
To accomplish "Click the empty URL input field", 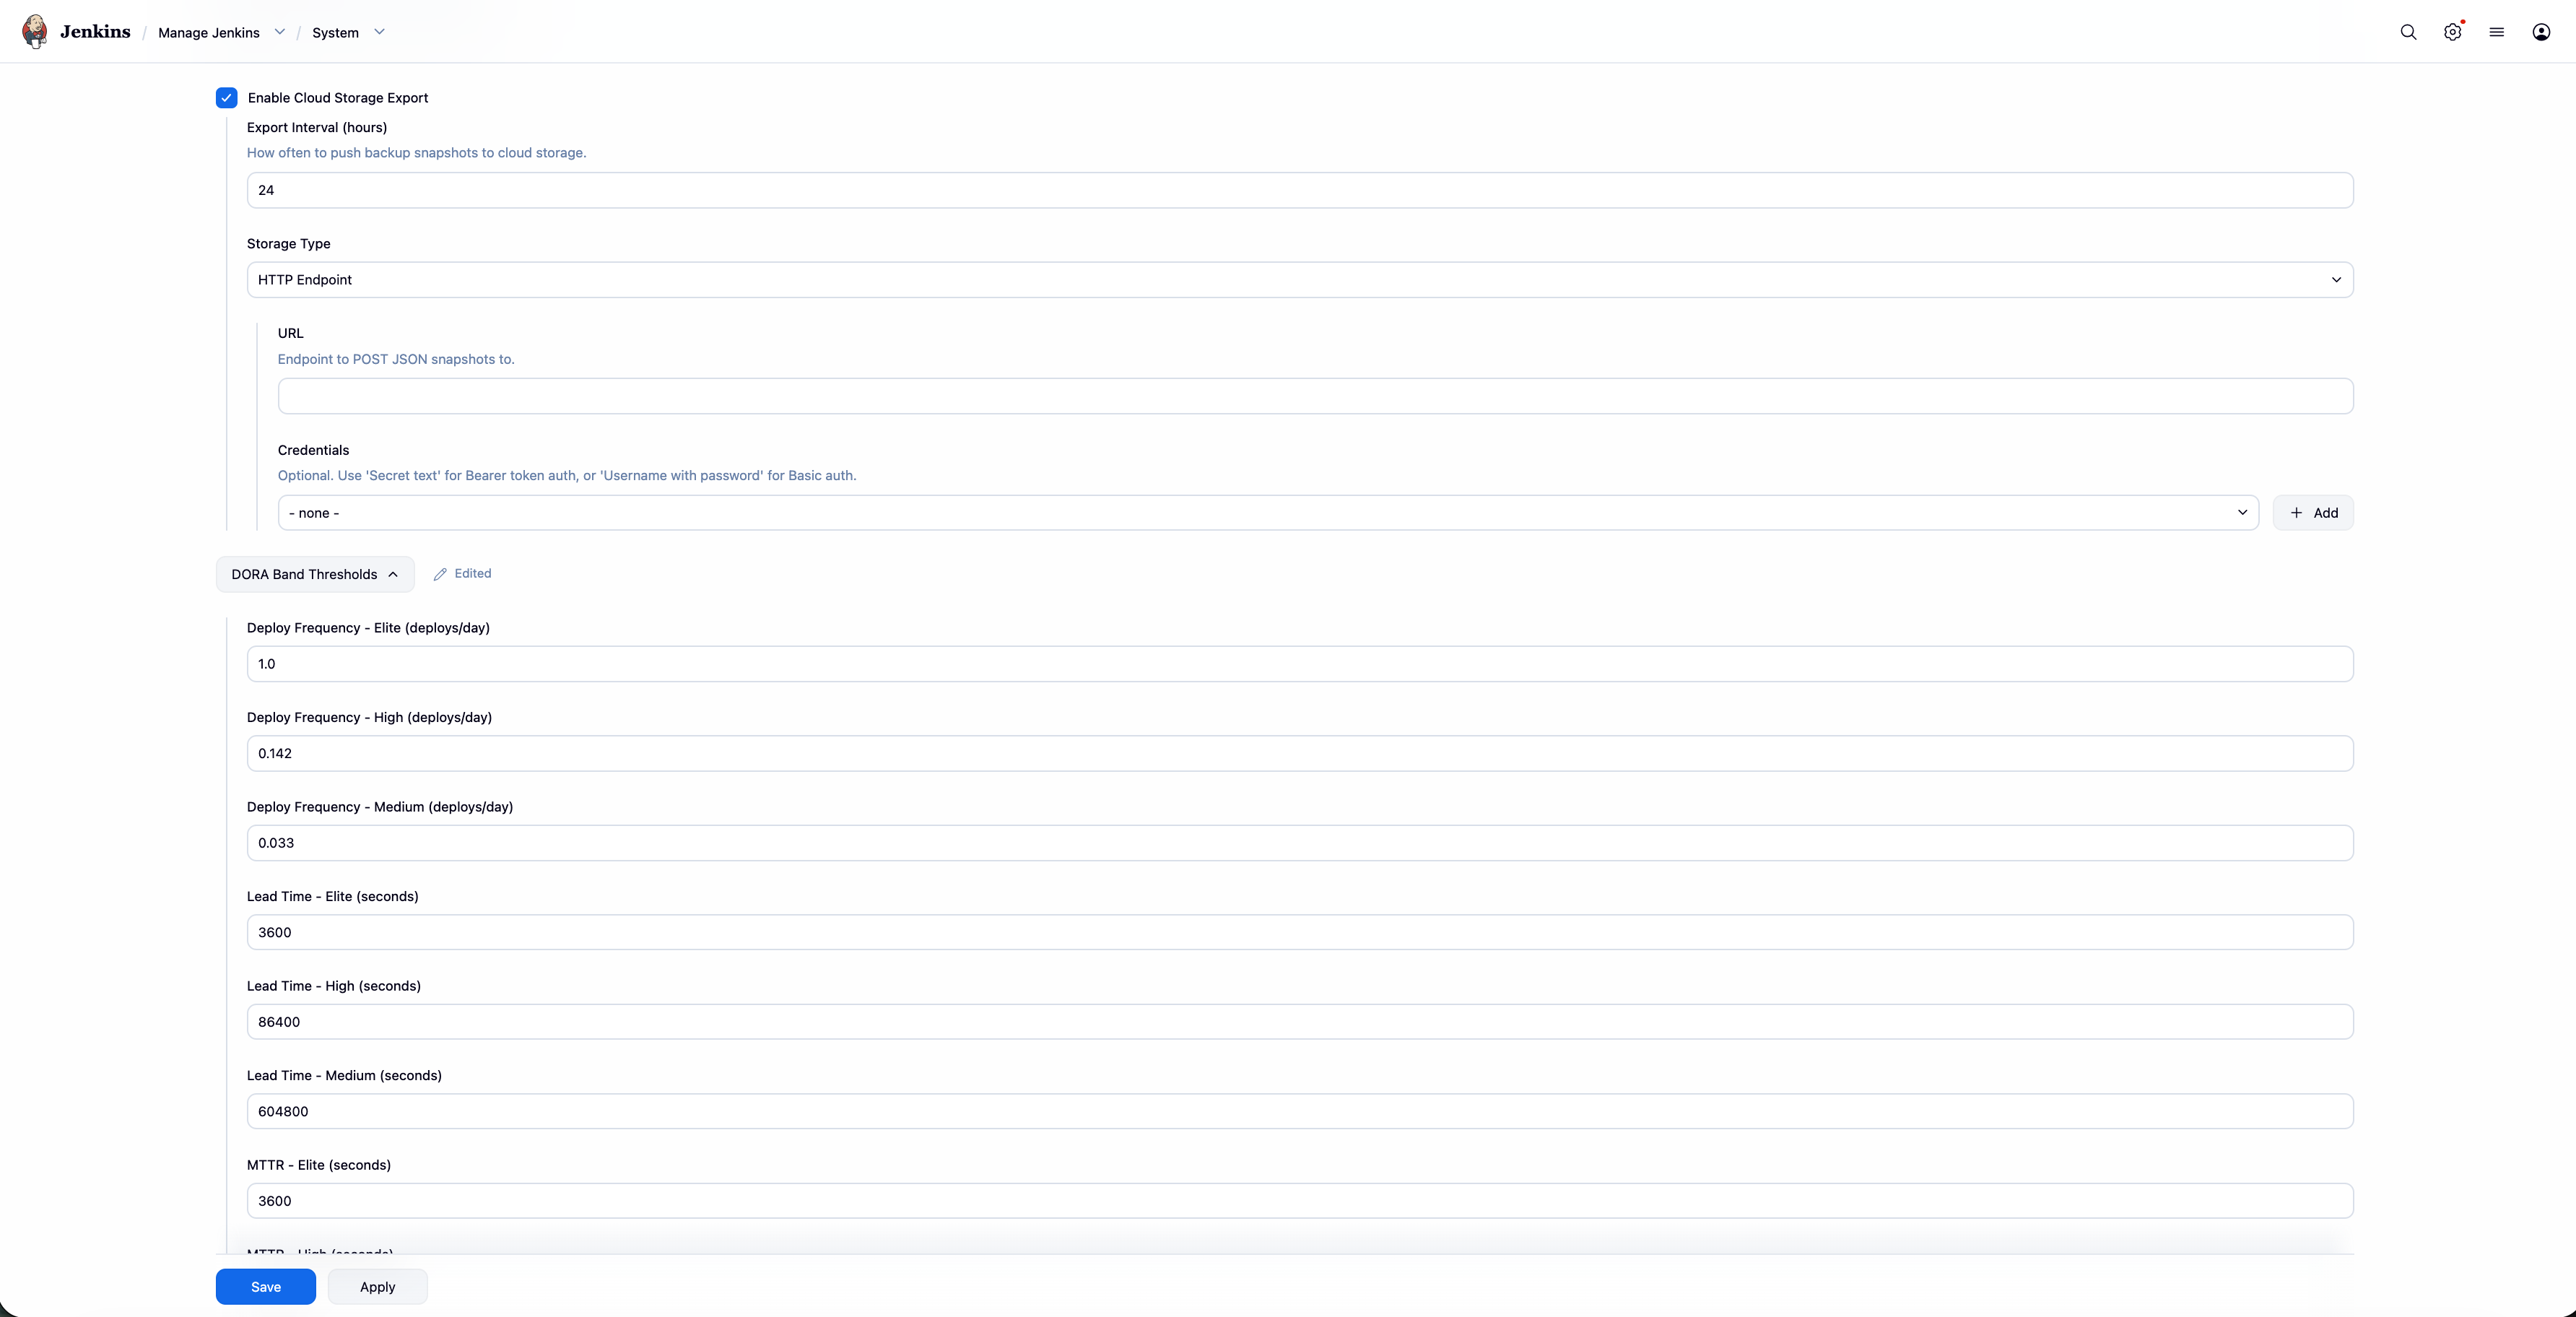I will (x=1315, y=396).
